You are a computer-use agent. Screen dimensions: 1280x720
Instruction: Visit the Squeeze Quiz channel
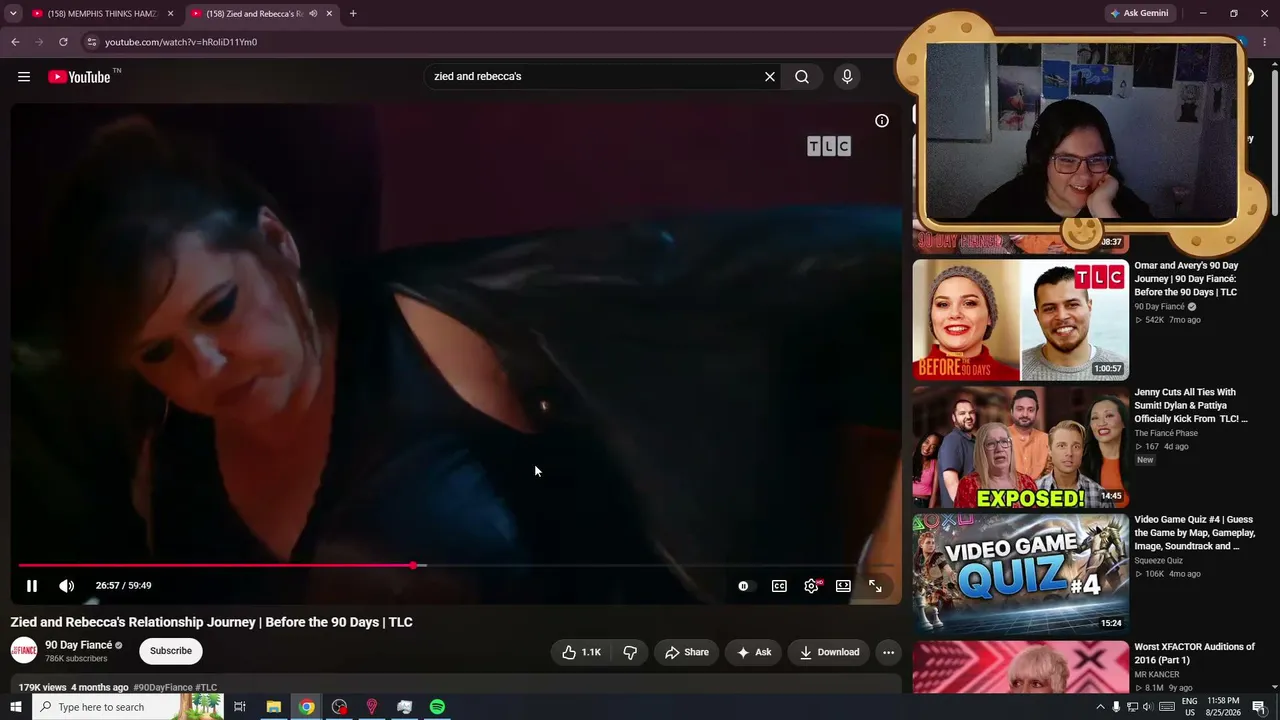coord(1158,561)
